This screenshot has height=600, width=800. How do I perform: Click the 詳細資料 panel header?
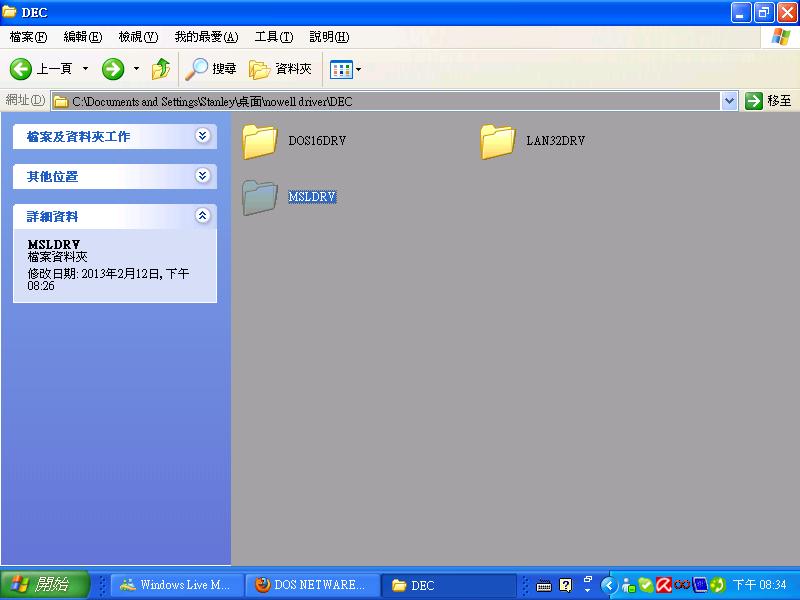(115, 216)
